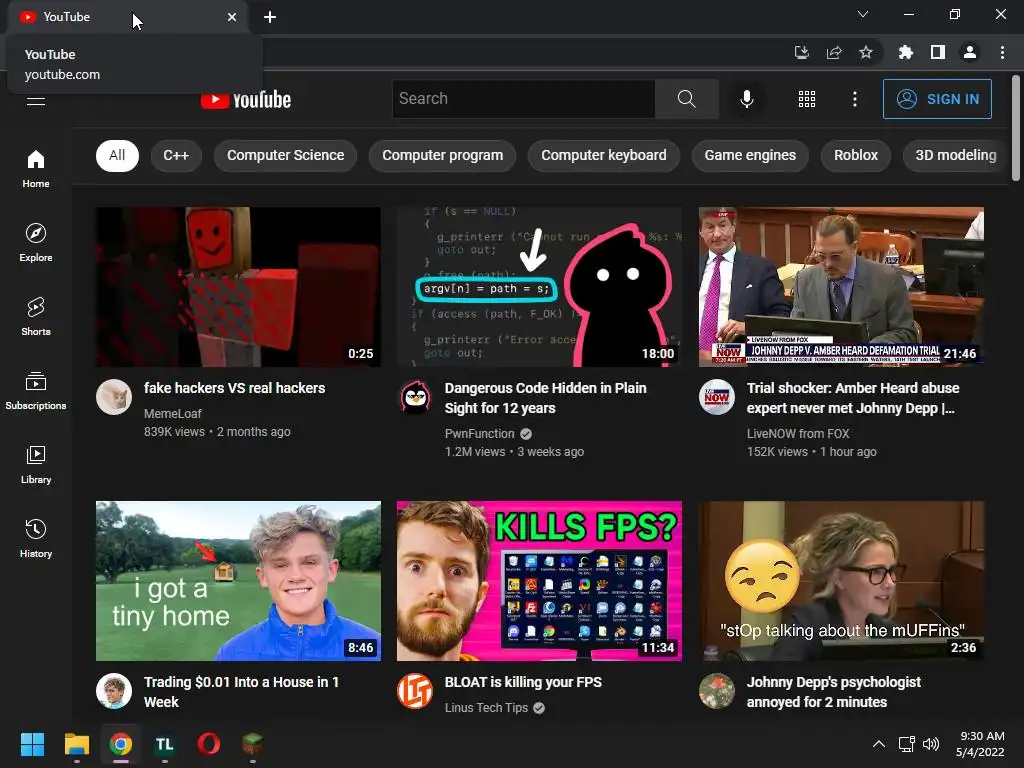Image resolution: width=1024 pixels, height=768 pixels.
Task: Open the Windows Start menu
Action: click(32, 744)
